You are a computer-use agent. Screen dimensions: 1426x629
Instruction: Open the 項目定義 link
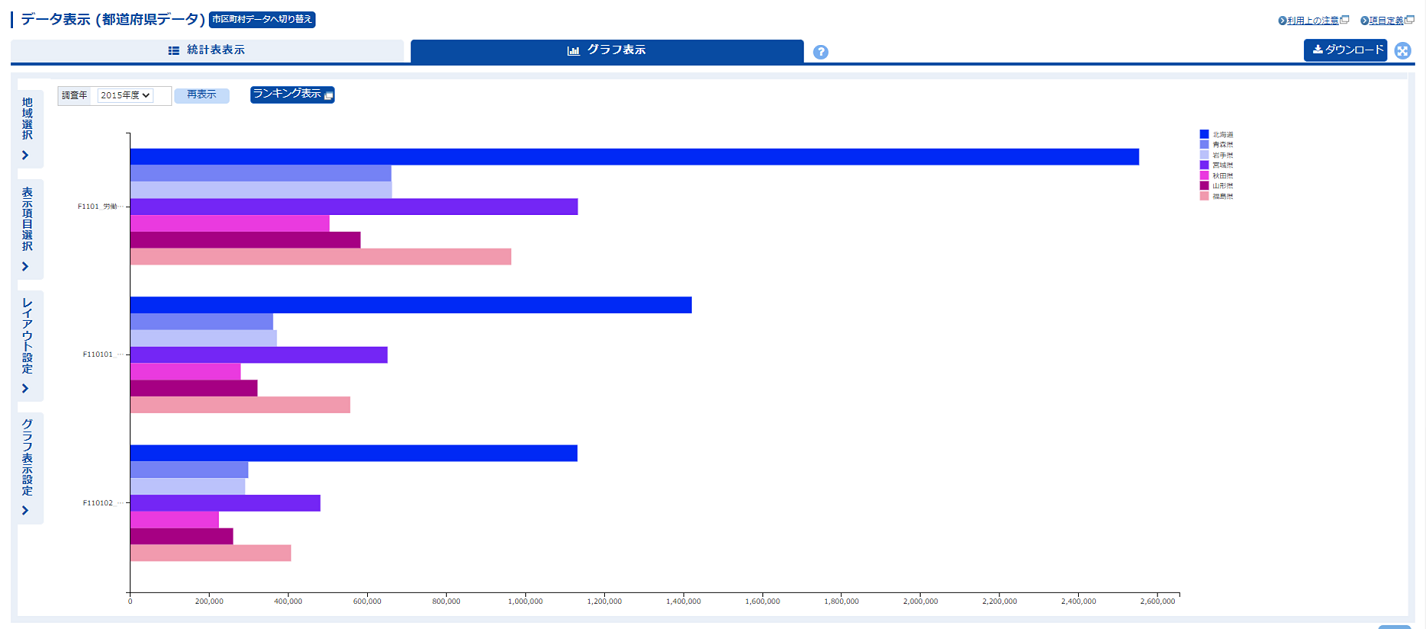click(x=1388, y=20)
